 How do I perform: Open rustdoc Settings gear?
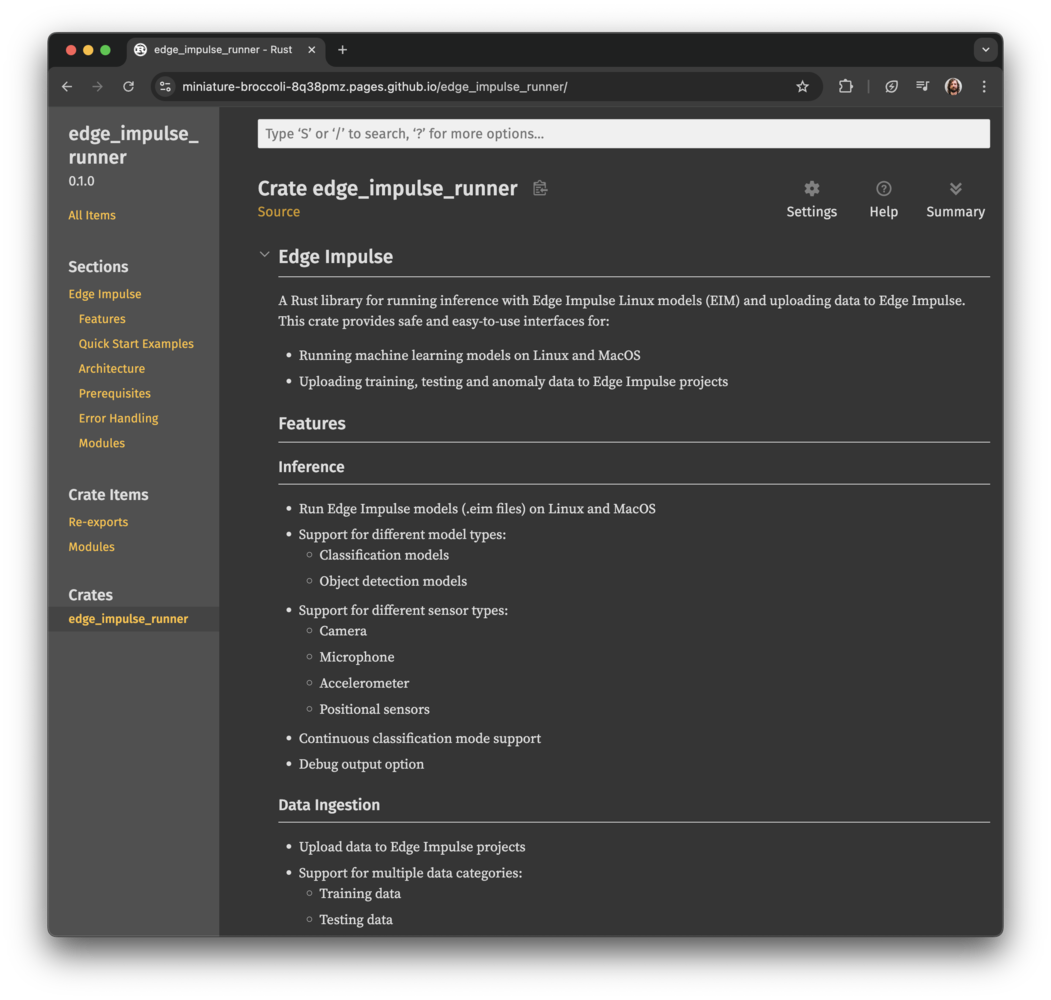click(812, 200)
